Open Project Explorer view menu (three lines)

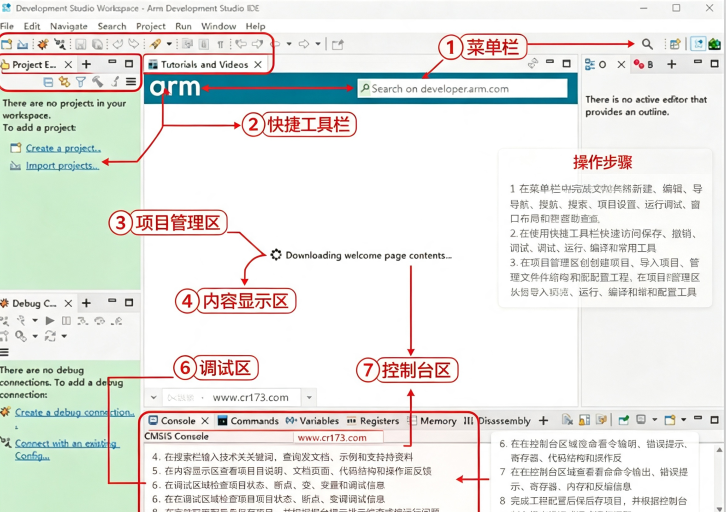pyautogui.click(x=131, y=82)
